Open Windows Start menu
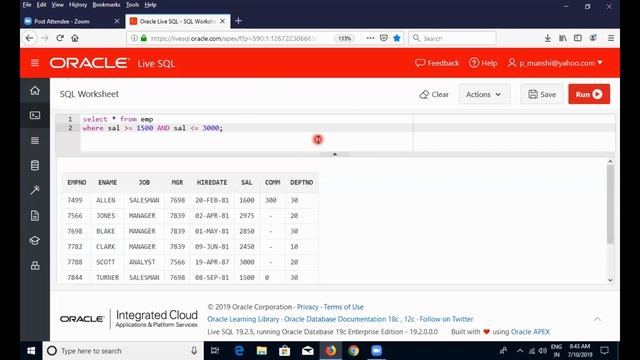 click(x=31, y=351)
